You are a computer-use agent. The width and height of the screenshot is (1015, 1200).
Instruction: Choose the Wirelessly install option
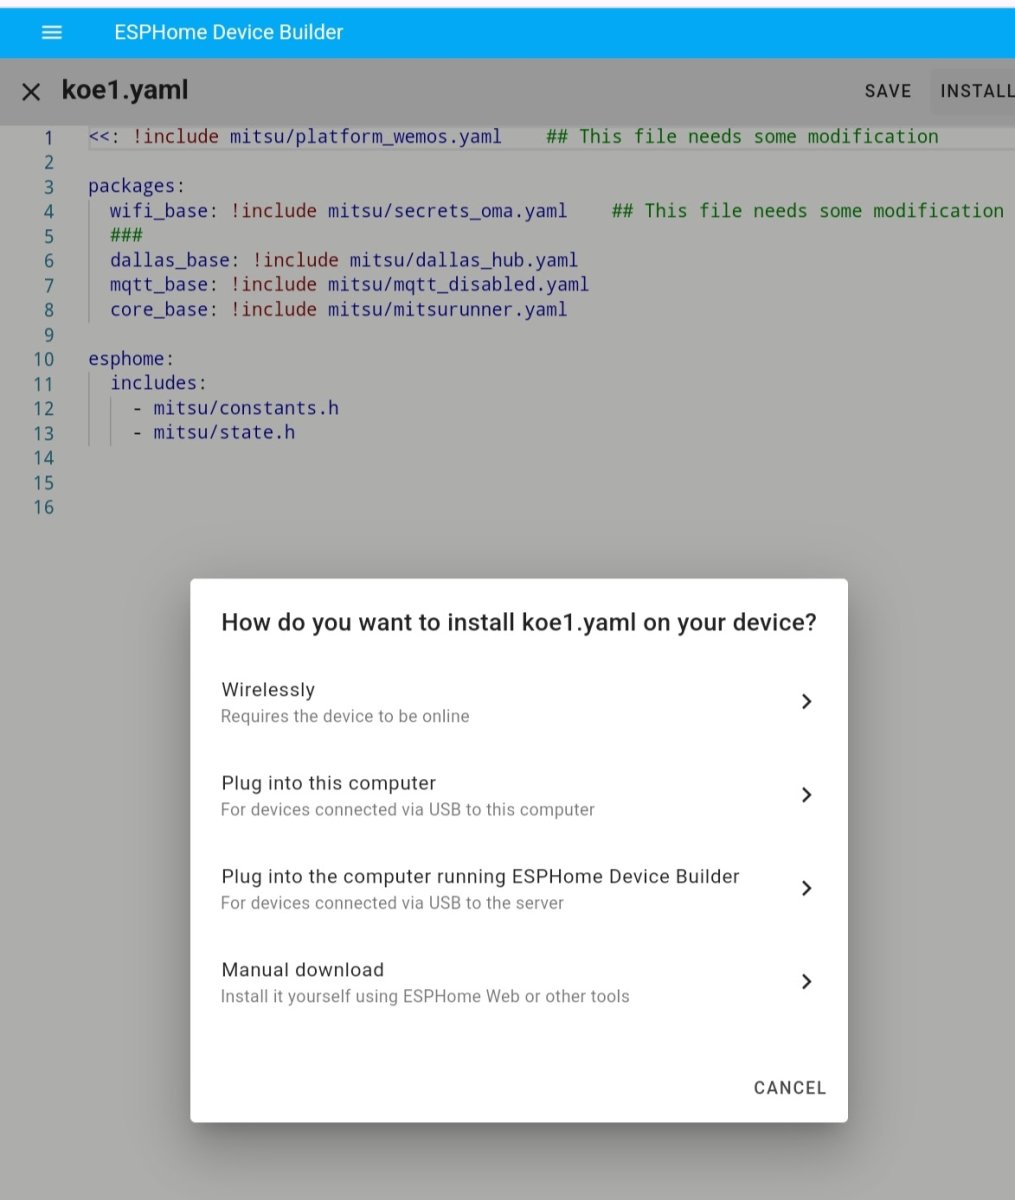coord(518,702)
